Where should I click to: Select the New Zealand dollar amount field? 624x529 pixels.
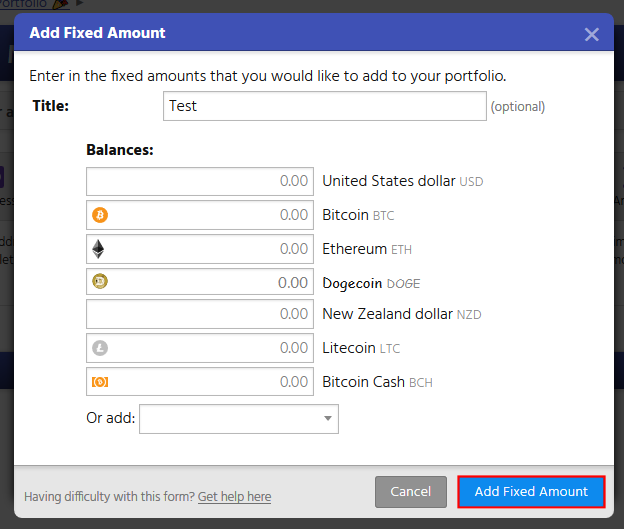pos(200,314)
